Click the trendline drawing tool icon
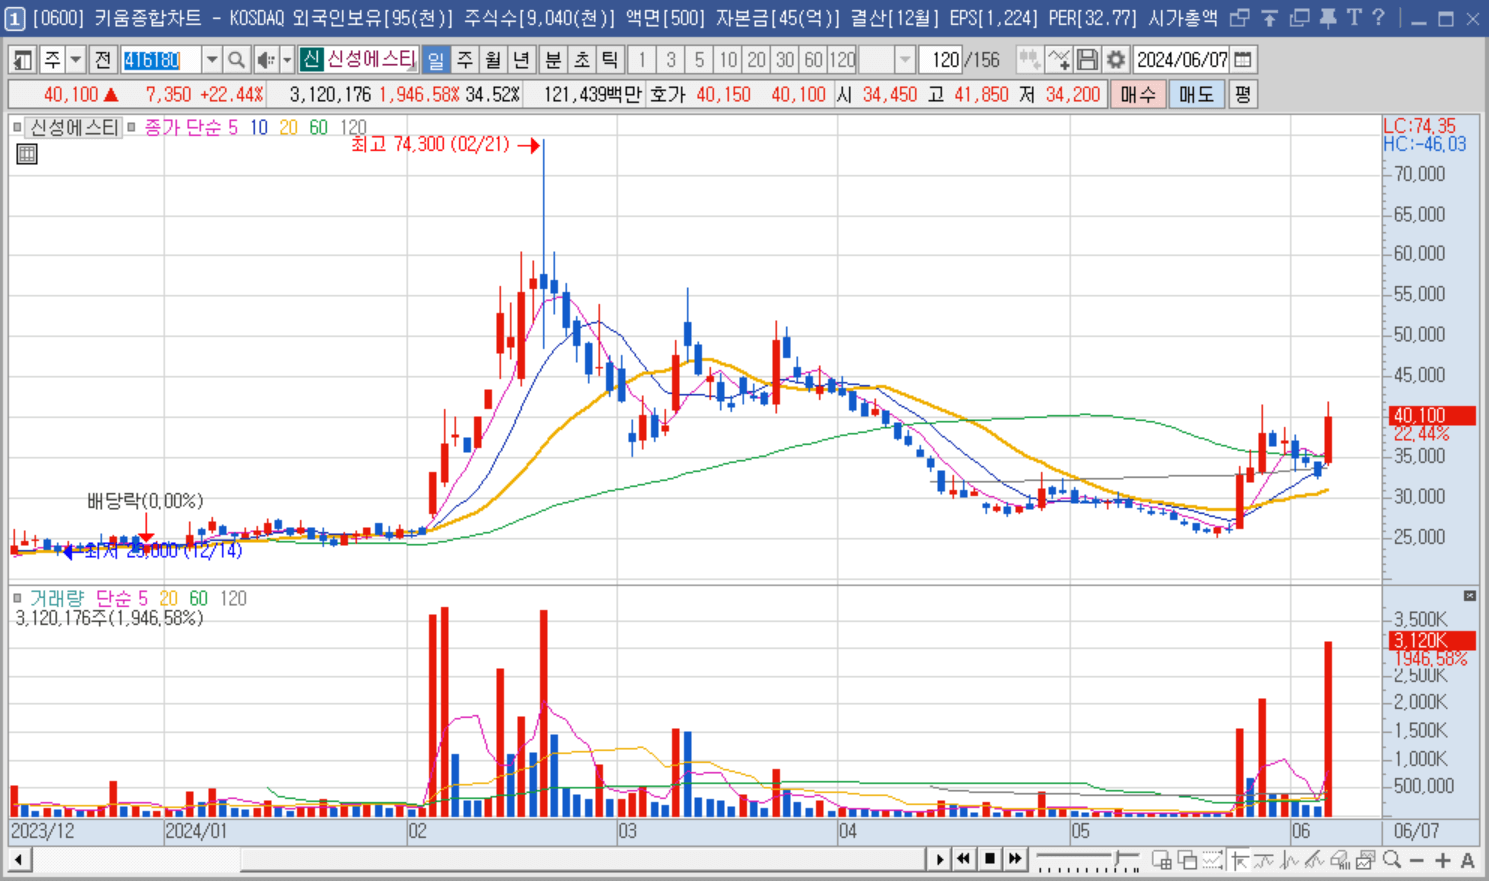 click(x=1314, y=860)
